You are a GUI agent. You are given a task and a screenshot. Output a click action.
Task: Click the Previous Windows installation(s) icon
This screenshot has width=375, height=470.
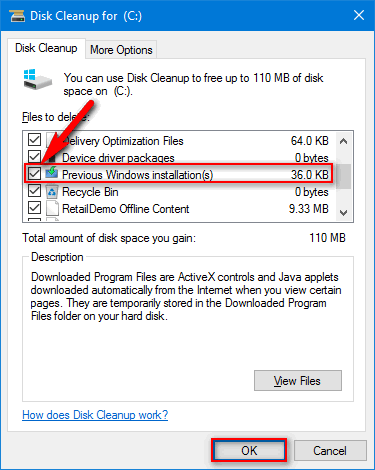[52, 173]
